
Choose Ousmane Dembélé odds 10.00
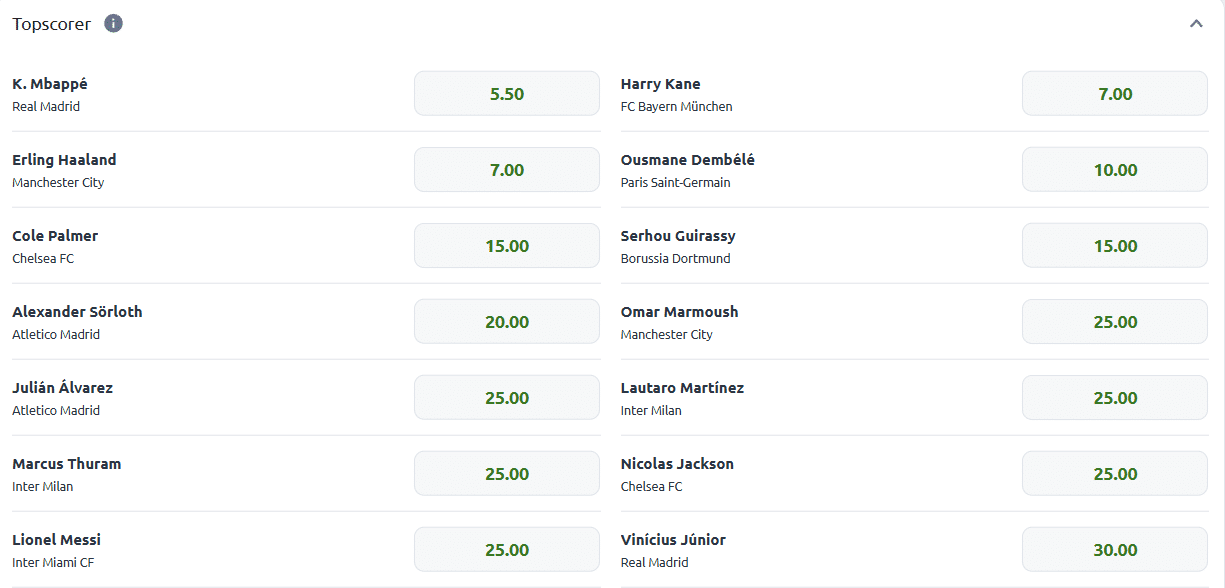point(1115,170)
